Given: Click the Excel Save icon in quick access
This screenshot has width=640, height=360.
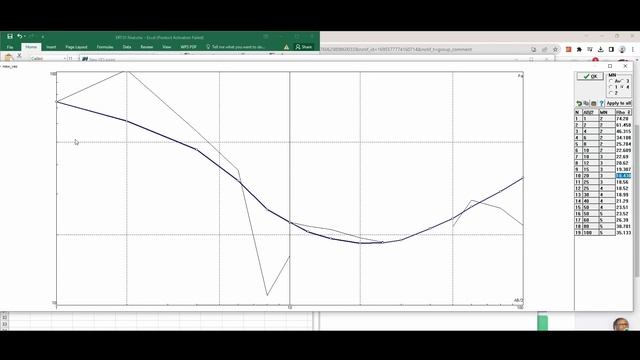Looking at the screenshot, I should coord(10,37).
